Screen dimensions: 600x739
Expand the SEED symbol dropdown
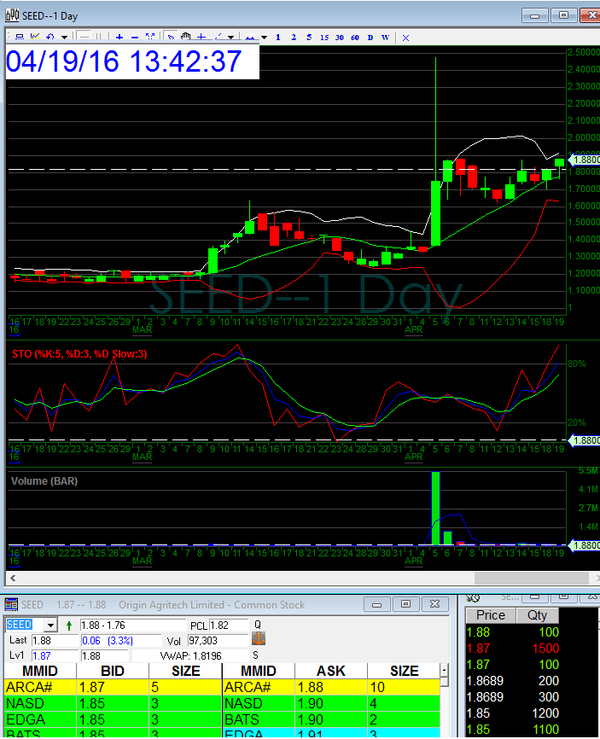(x=52, y=625)
